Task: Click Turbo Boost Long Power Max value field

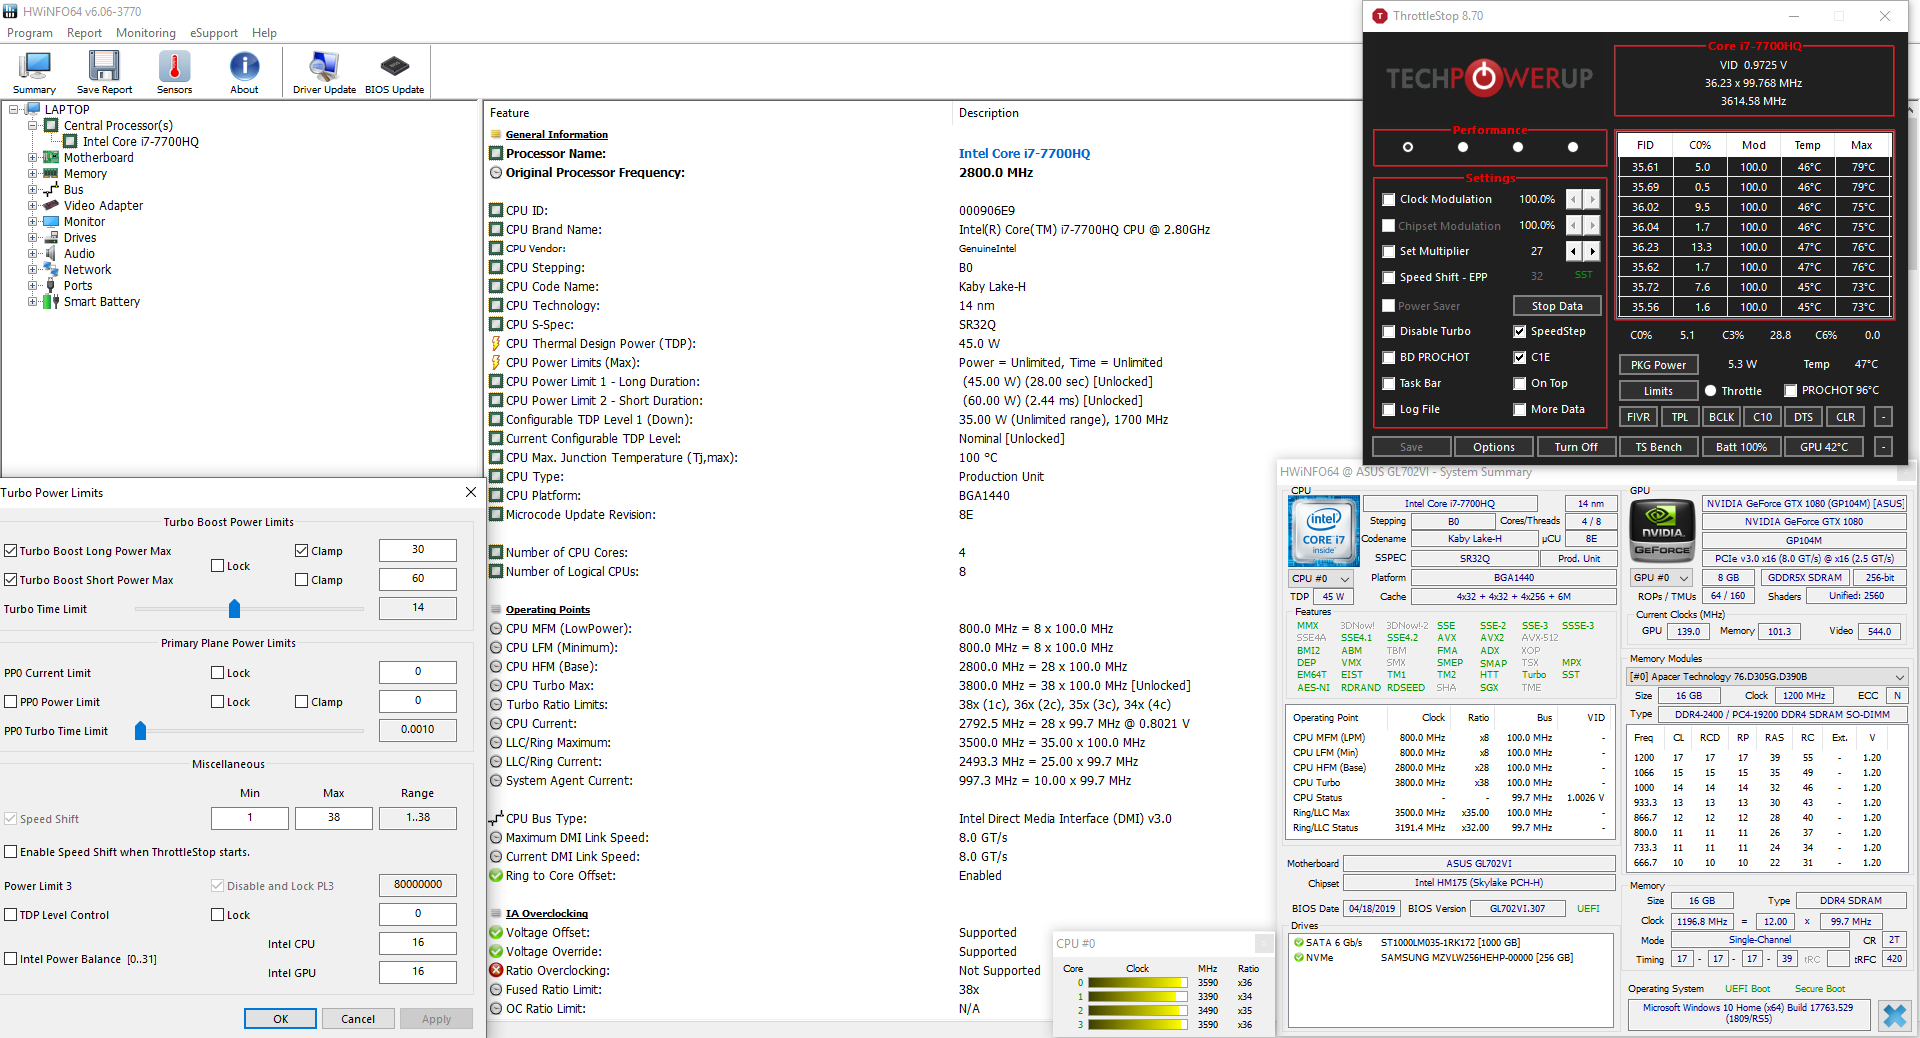Action: tap(418, 550)
